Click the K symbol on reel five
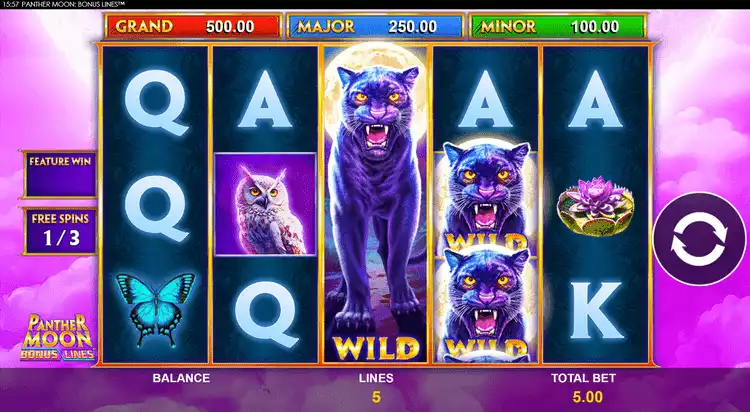 pos(596,311)
